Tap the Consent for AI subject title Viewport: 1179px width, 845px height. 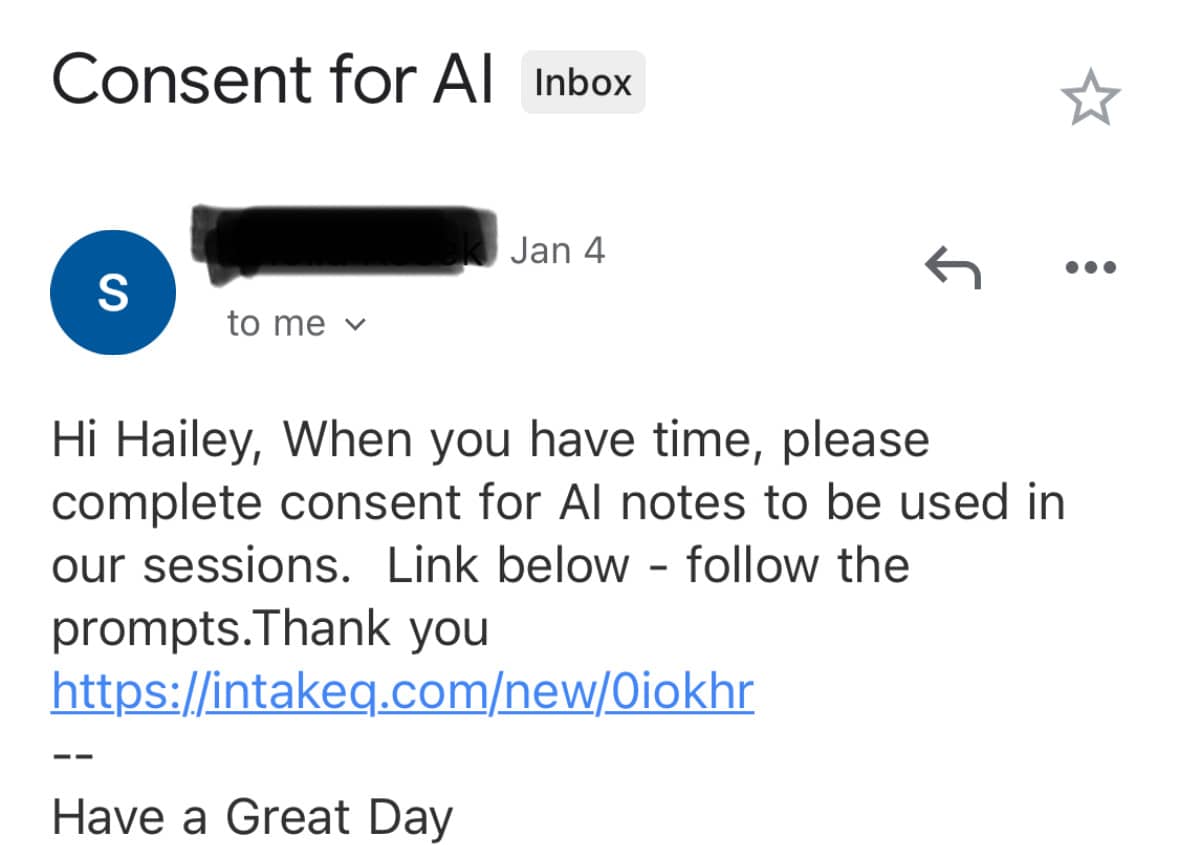272,79
